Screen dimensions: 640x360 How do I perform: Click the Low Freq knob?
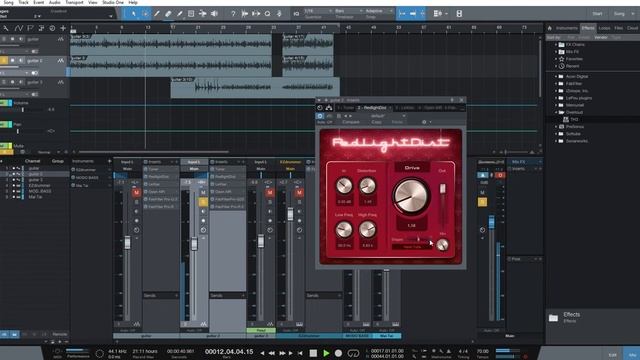[344, 230]
